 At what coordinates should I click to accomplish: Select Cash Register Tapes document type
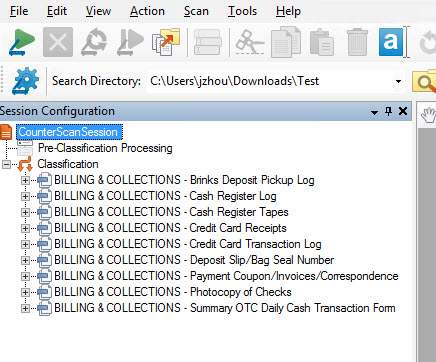pyautogui.click(x=171, y=212)
